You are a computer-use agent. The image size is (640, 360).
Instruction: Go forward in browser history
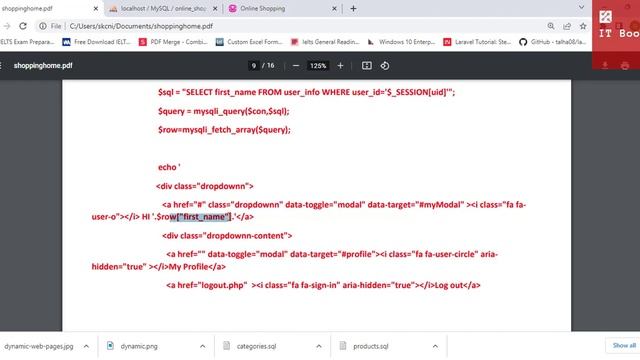[7, 26]
